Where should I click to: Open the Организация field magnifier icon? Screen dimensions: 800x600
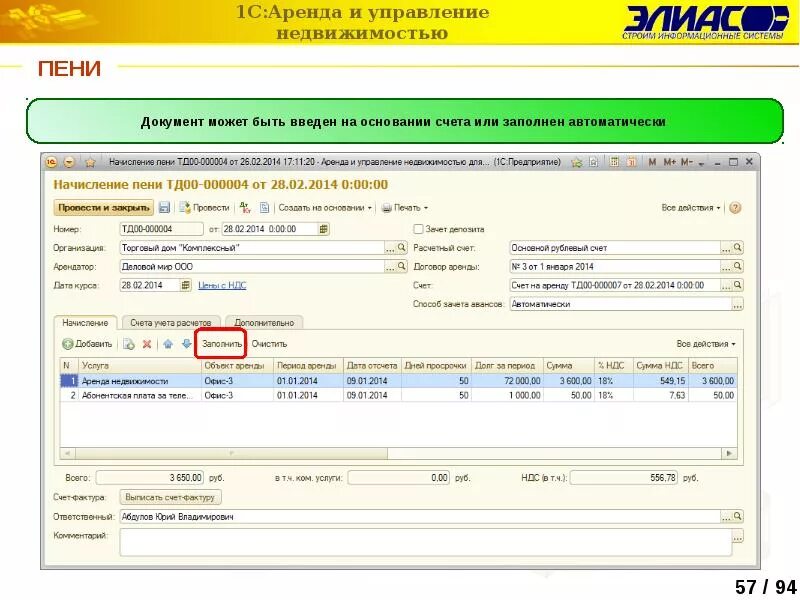click(x=402, y=248)
